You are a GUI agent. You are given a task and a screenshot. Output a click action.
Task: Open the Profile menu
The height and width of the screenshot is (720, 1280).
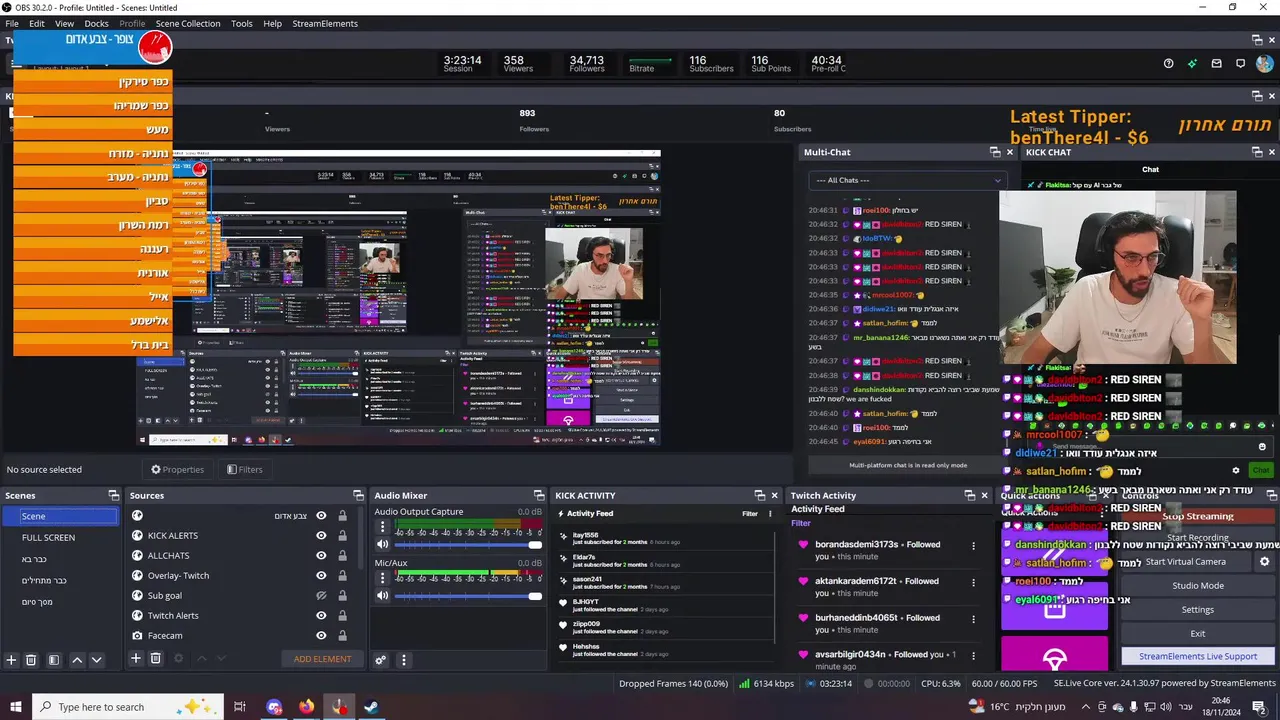[x=132, y=23]
